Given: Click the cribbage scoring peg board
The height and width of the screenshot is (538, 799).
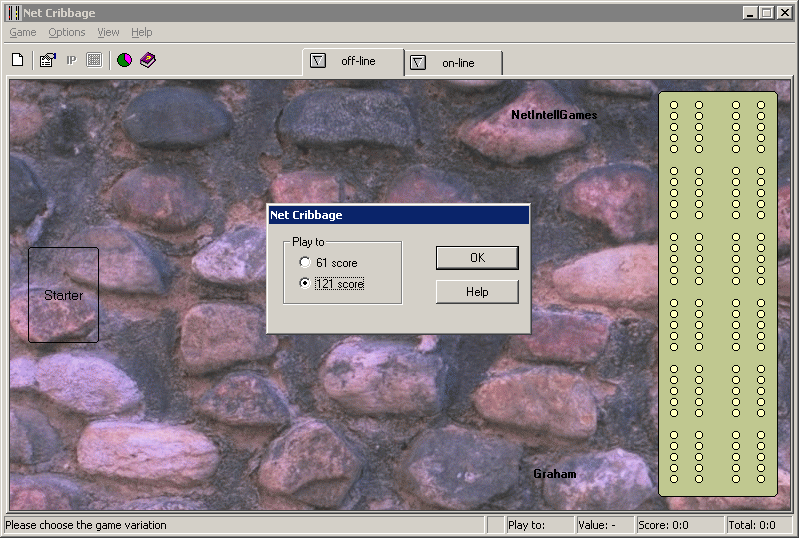Looking at the screenshot, I should click(x=717, y=293).
